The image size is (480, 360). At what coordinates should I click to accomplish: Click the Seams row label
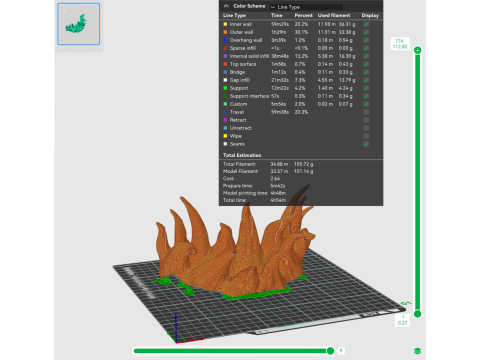237,144
